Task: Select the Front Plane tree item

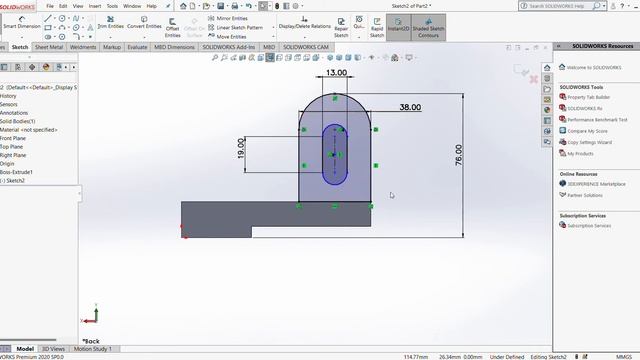Action: coord(13,138)
